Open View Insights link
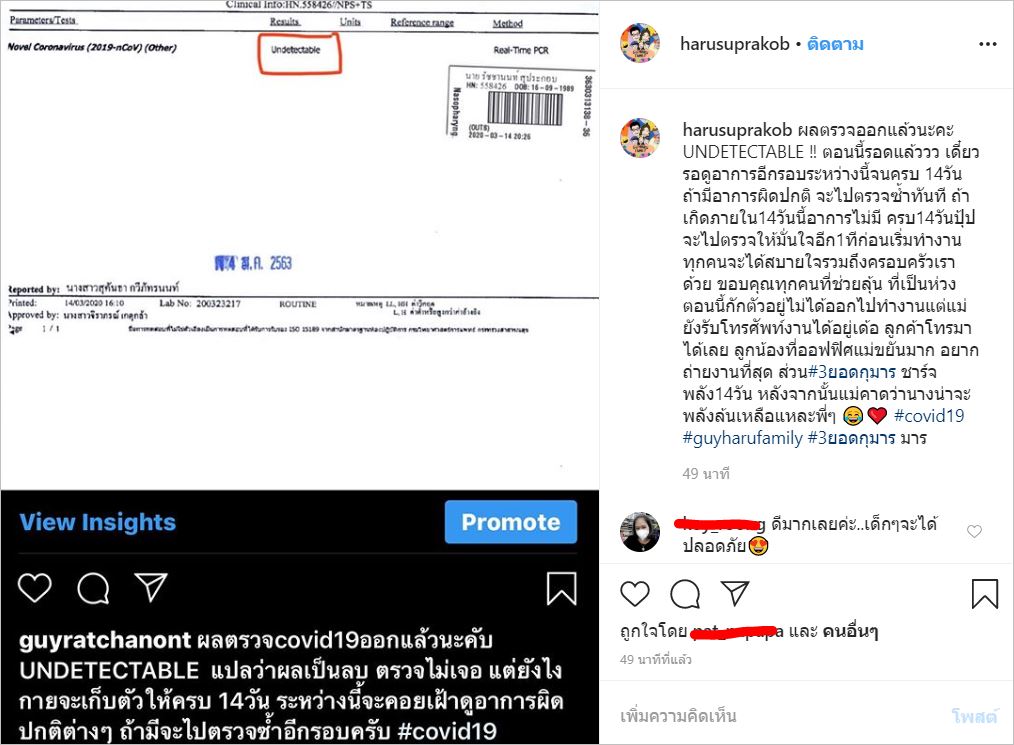This screenshot has height=745, width=1014. point(98,522)
